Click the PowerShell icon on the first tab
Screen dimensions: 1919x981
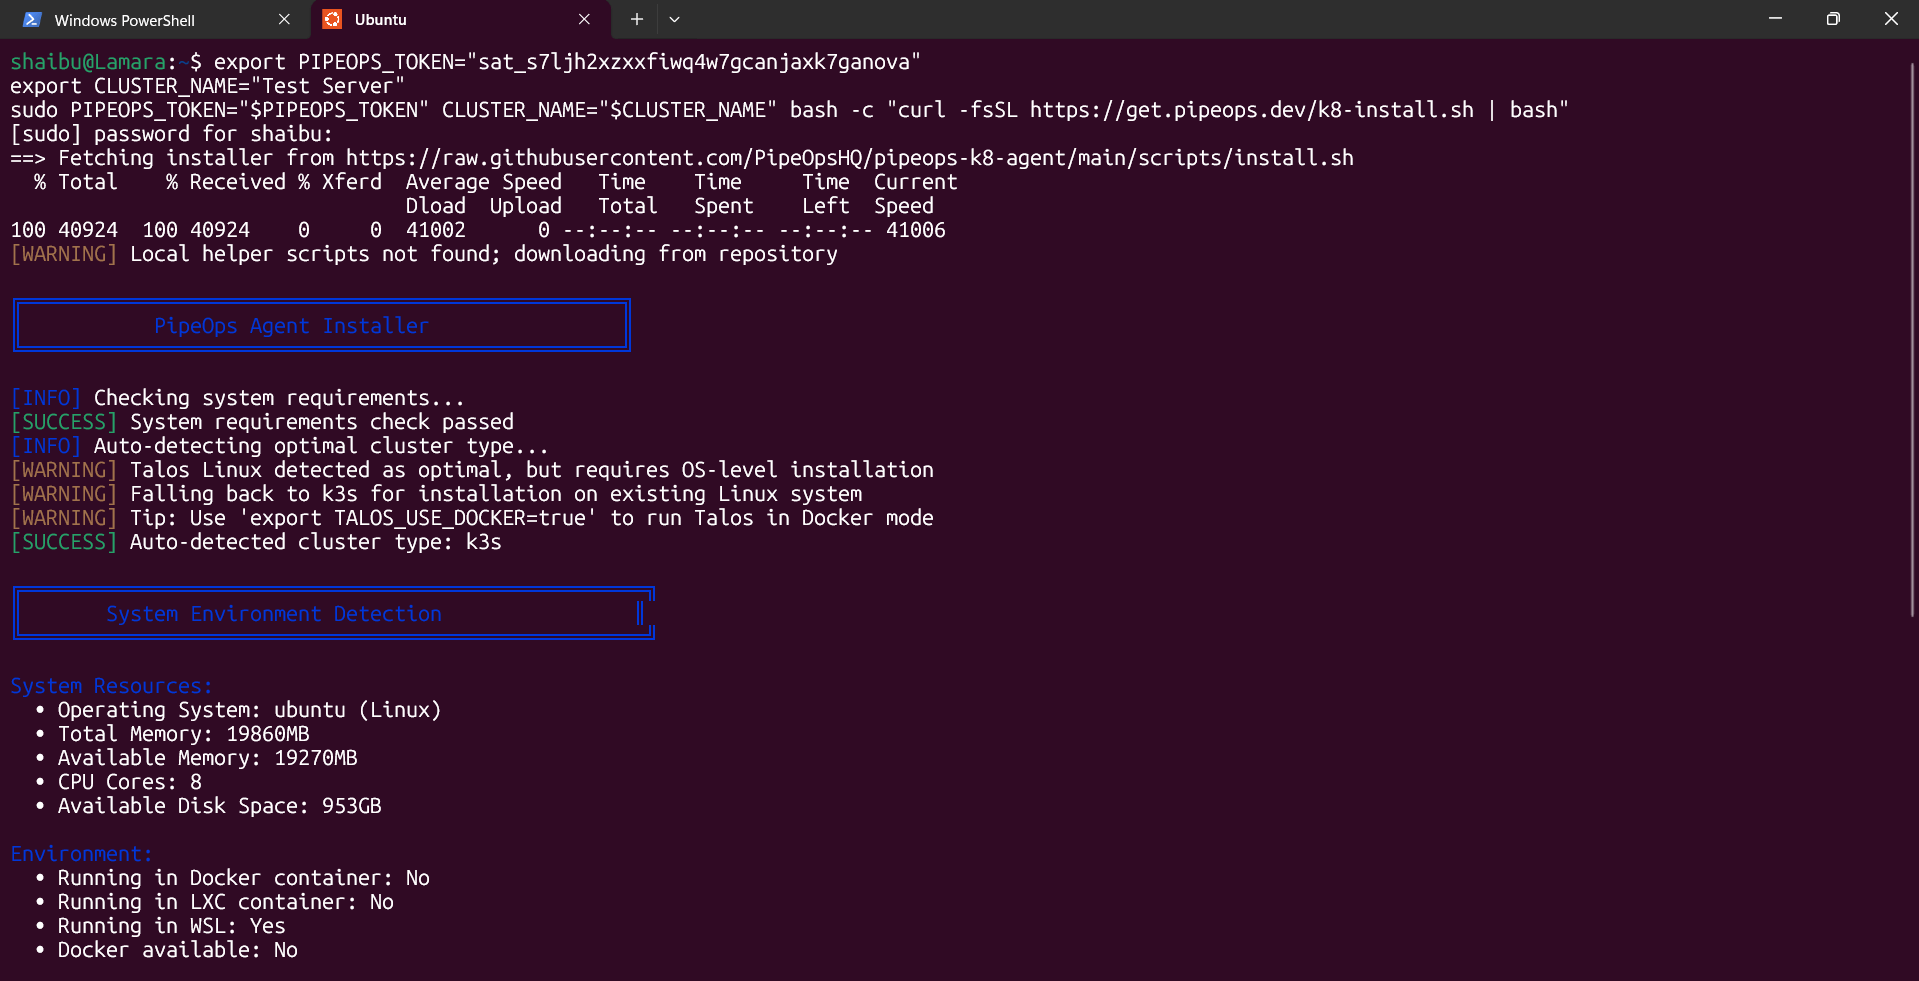32,19
